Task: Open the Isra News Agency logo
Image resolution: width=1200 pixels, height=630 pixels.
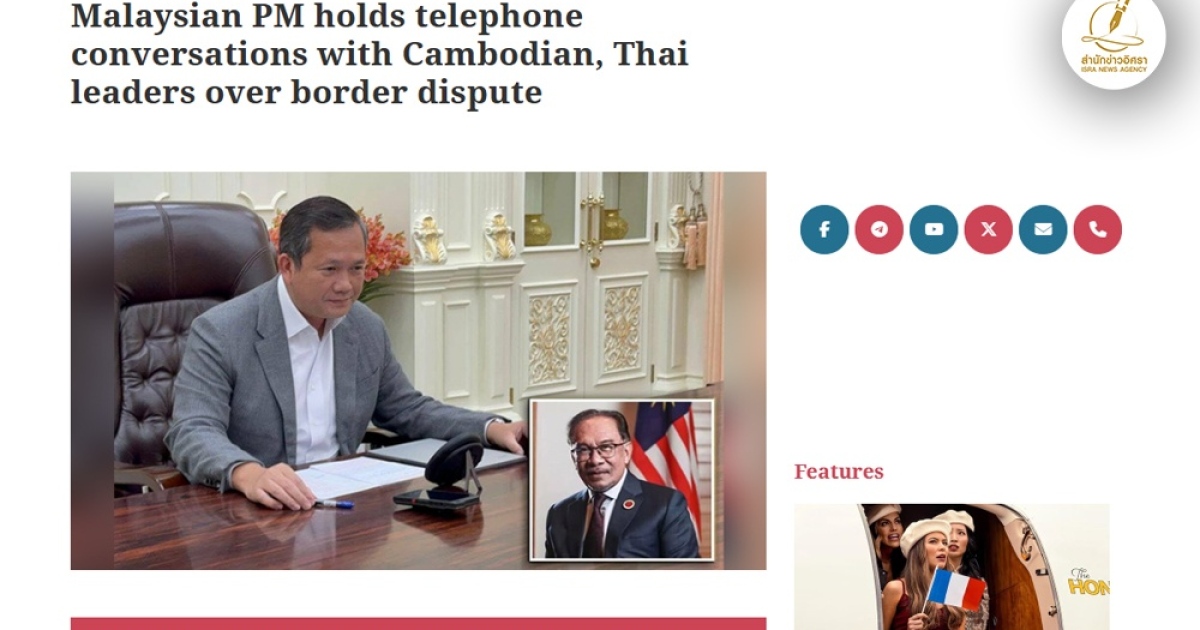Action: (x=1113, y=40)
